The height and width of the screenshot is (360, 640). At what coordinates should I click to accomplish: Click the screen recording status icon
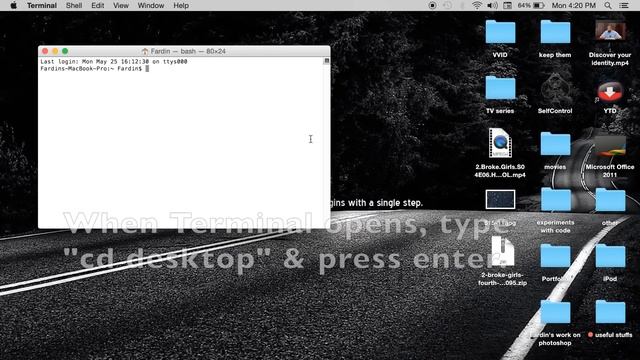(x=432, y=5)
